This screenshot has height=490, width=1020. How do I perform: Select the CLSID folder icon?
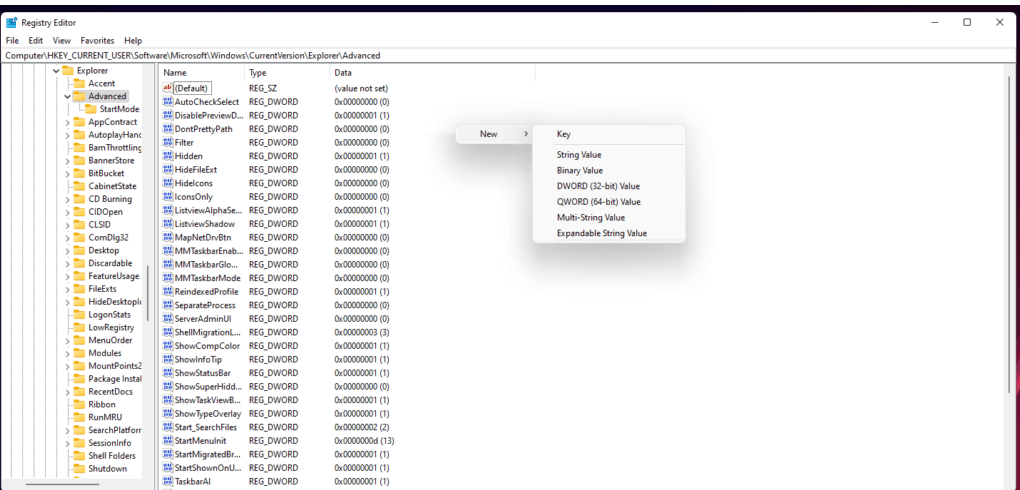click(79, 224)
